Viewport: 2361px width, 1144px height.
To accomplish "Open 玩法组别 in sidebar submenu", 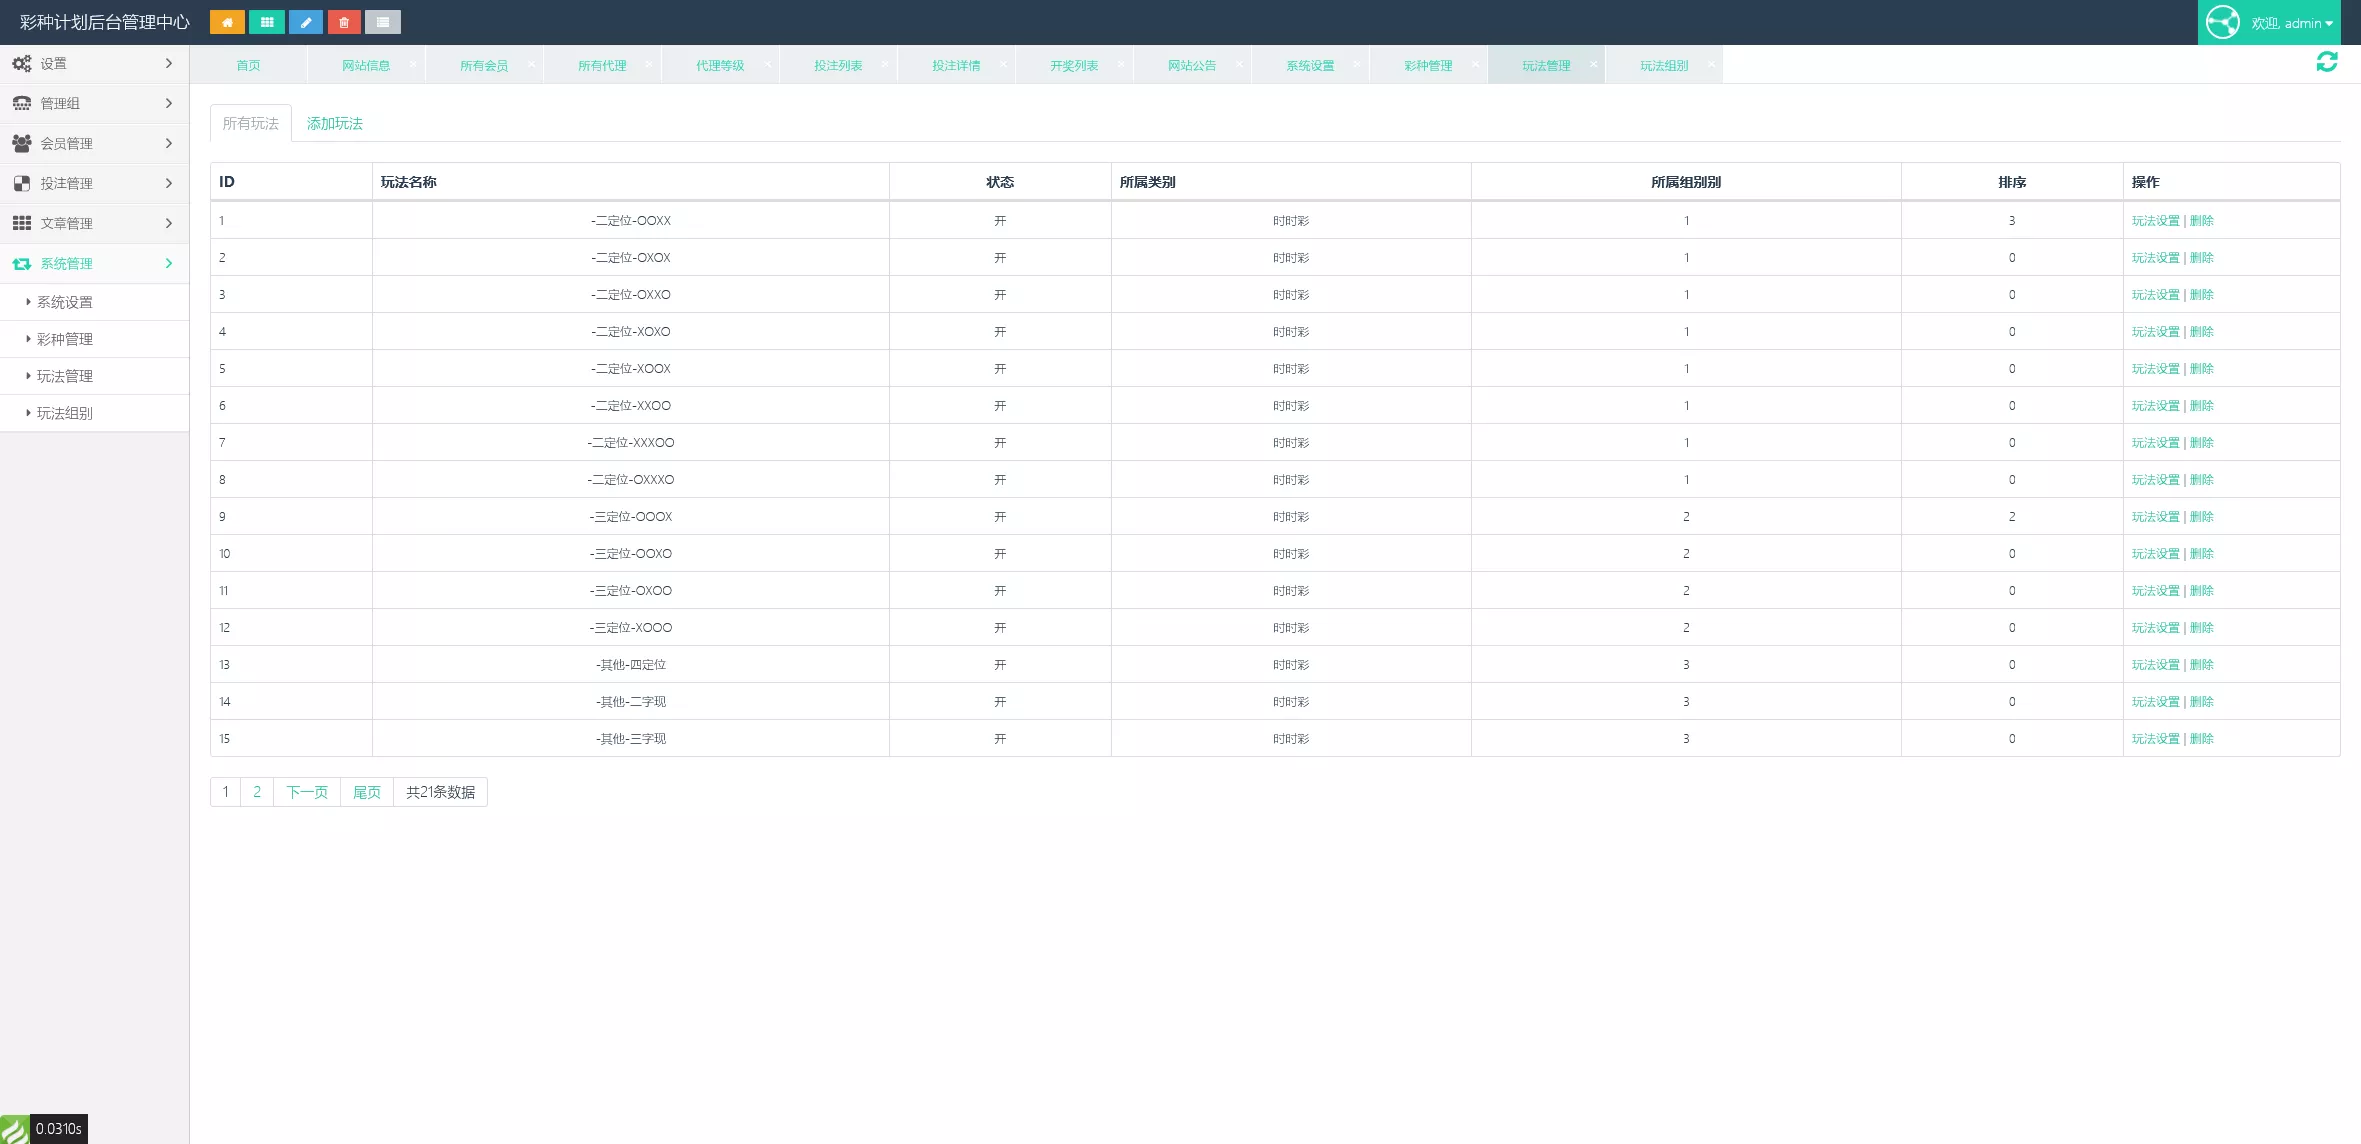I will [x=65, y=413].
